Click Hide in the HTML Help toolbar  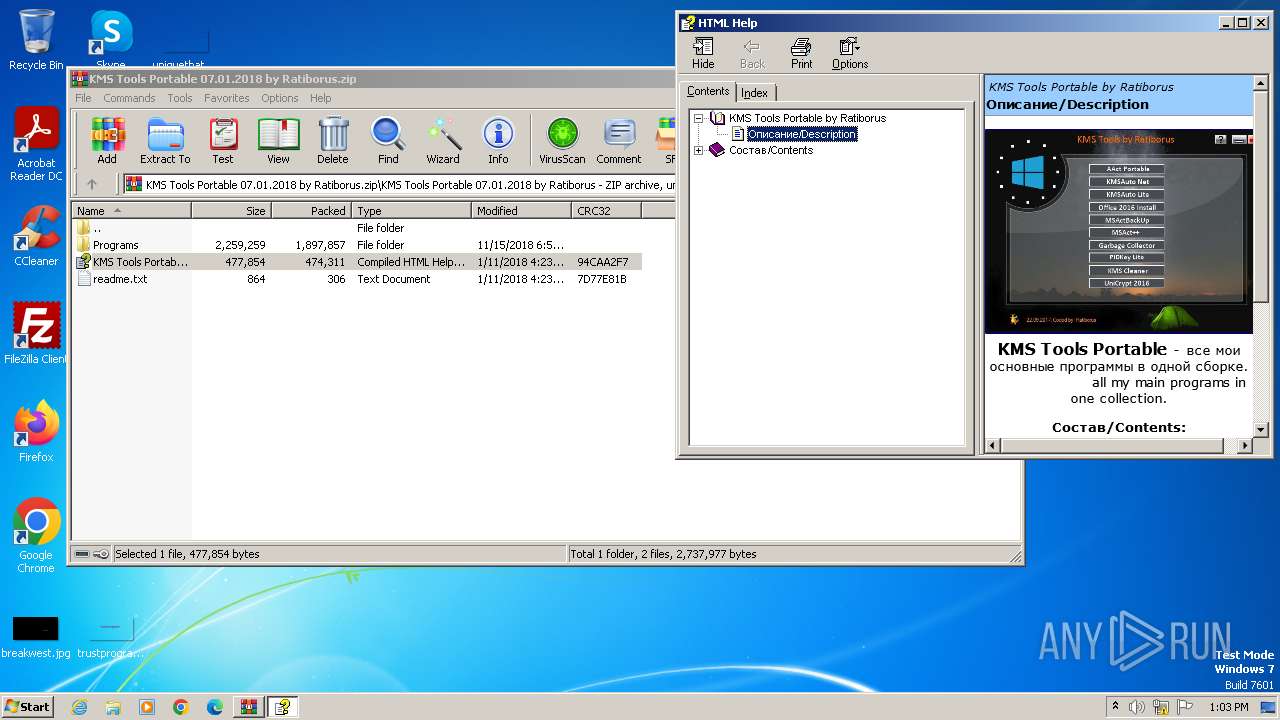tap(703, 54)
